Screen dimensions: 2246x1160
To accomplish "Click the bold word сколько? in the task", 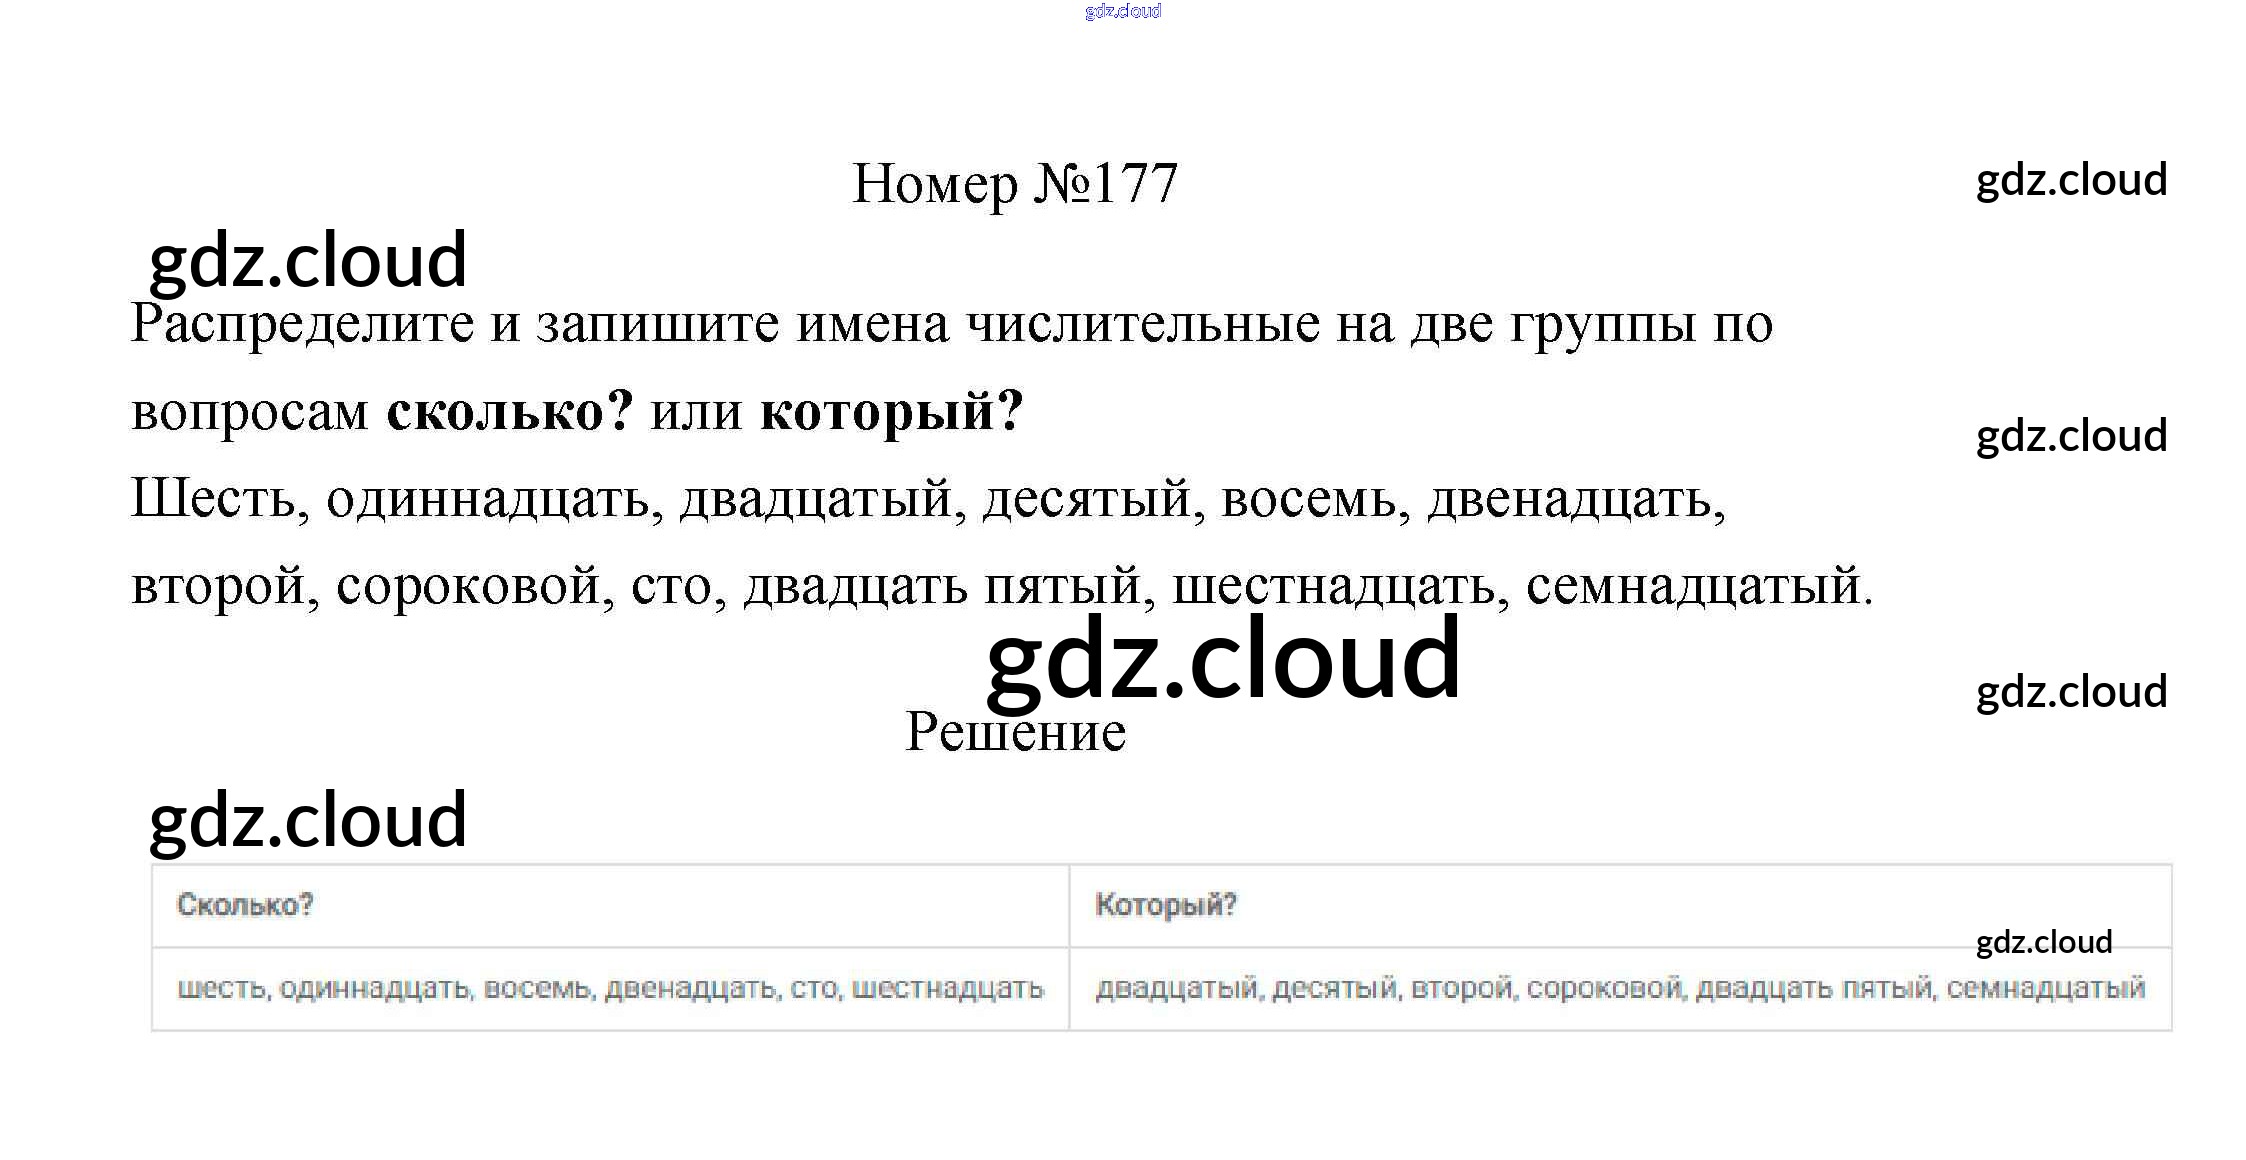I will (510, 411).
